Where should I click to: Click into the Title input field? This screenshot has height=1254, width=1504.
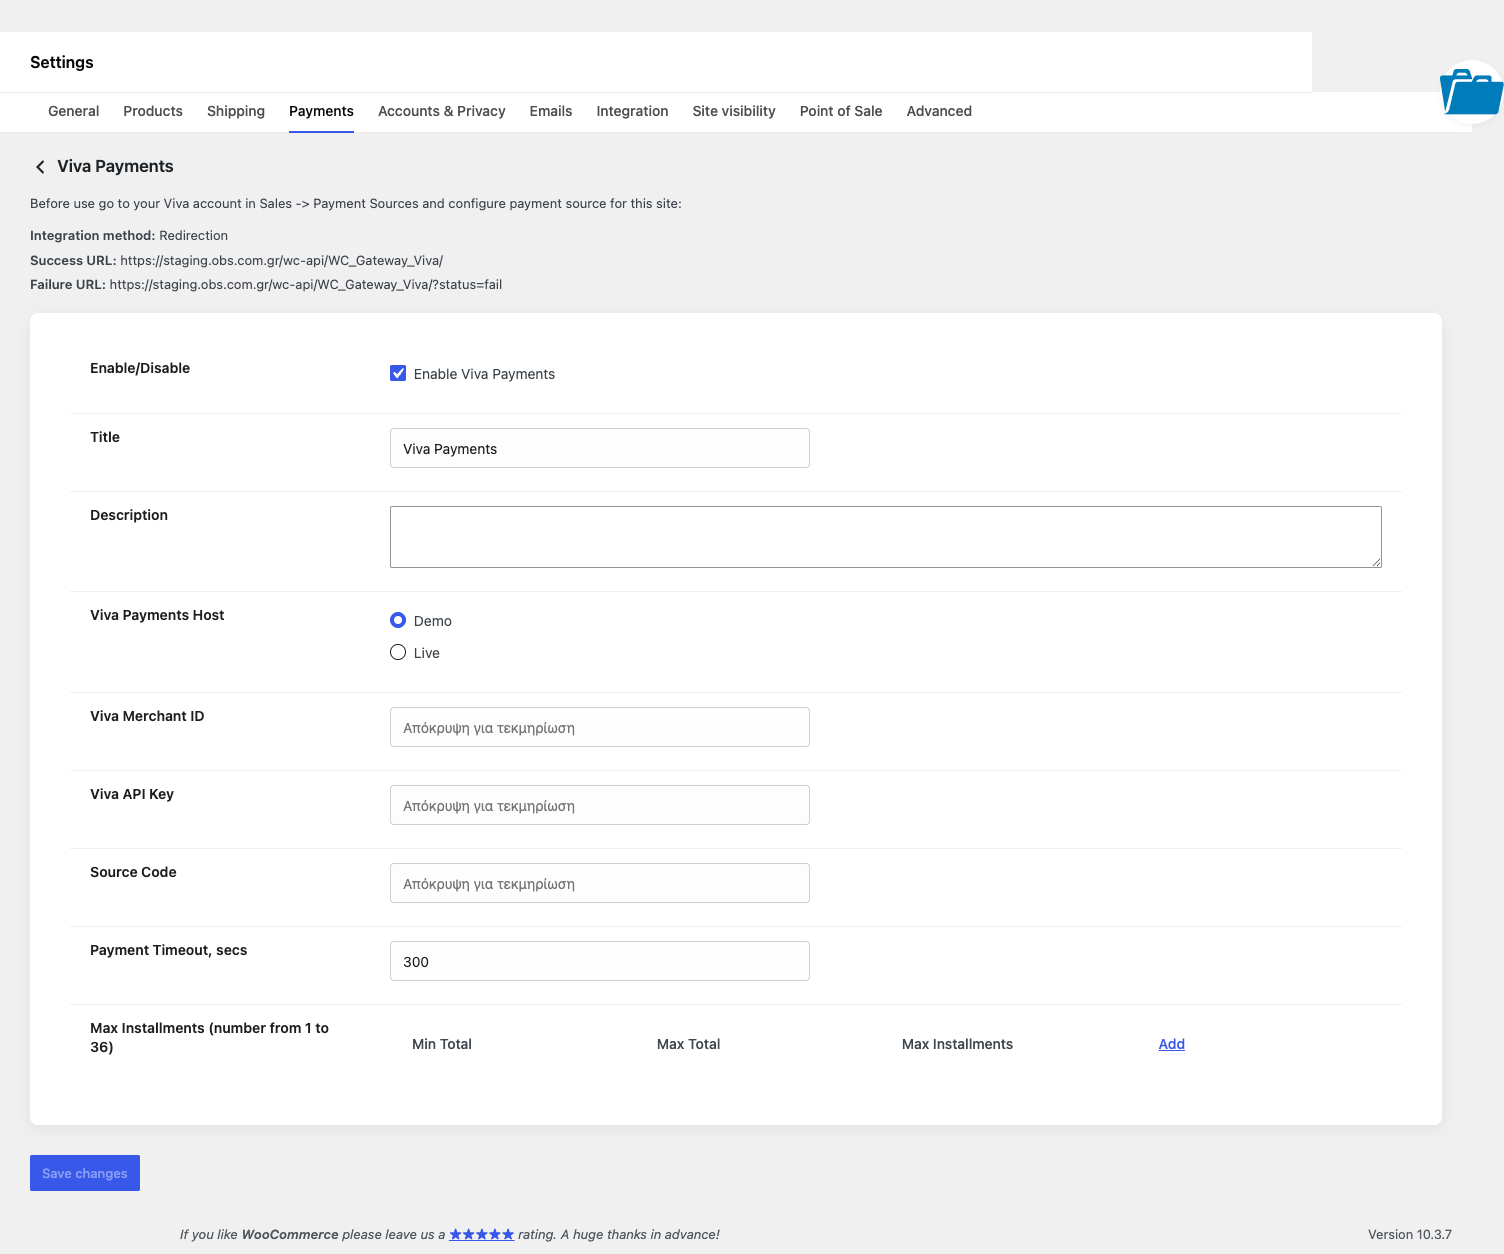coord(600,448)
